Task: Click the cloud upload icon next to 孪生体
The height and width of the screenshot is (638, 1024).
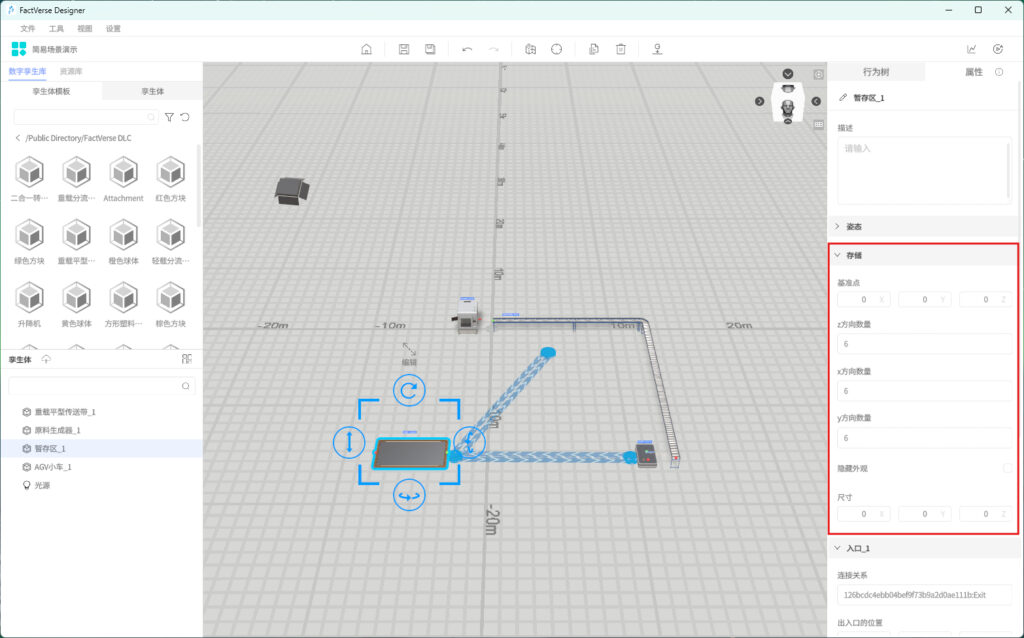Action: pos(46,359)
